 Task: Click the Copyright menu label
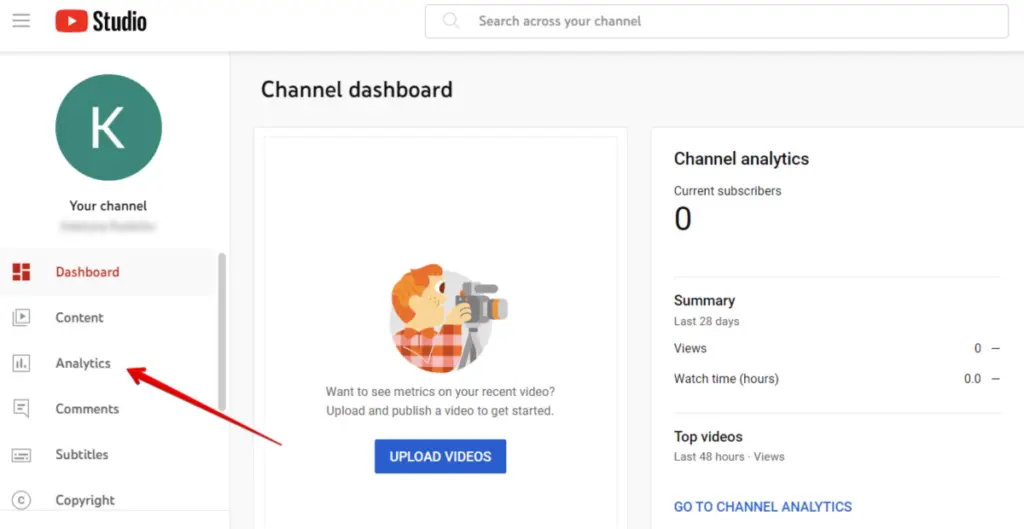tap(85, 500)
